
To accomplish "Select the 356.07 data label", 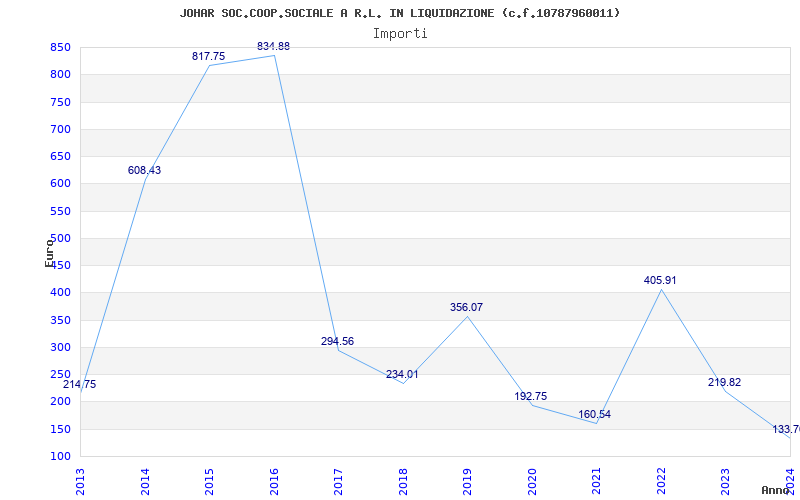I will coord(466,308).
